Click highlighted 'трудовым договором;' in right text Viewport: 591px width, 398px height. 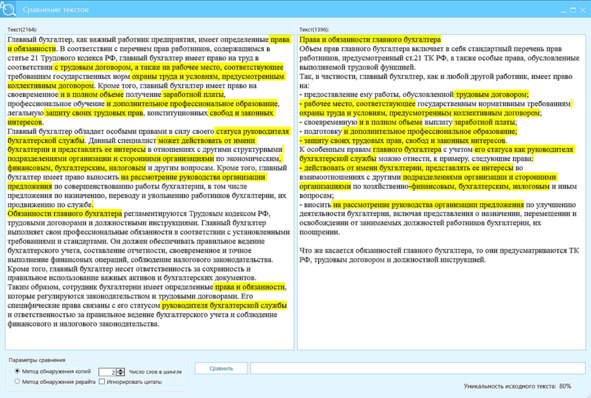click(491, 94)
